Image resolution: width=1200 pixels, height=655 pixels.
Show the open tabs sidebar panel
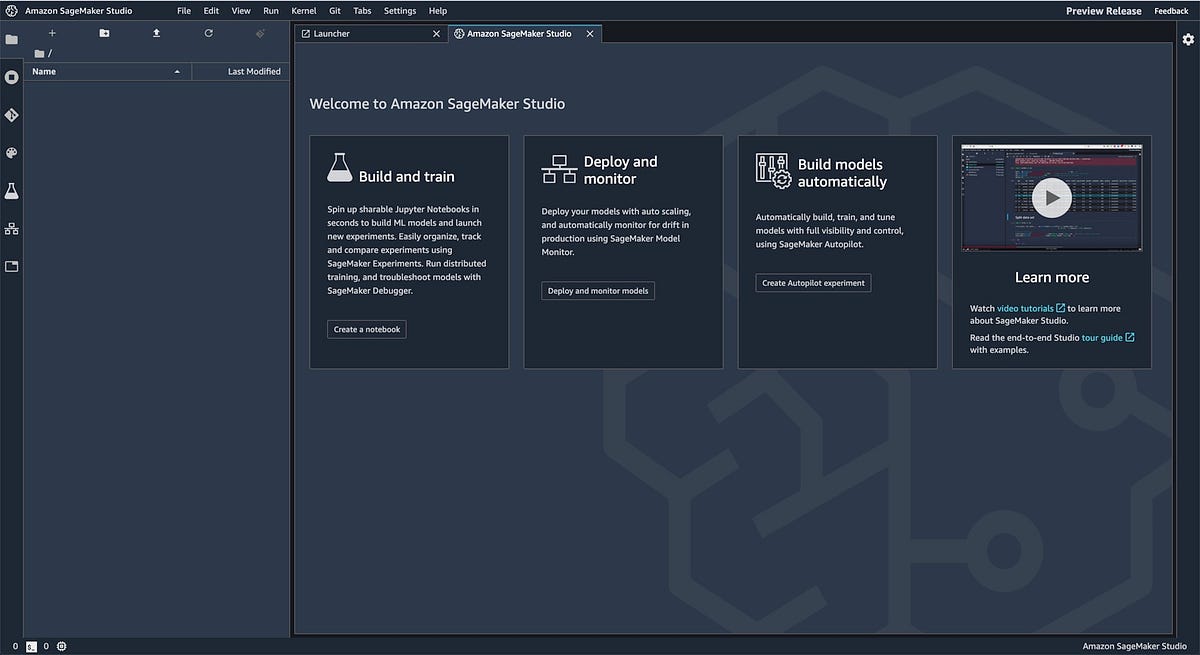[x=11, y=266]
